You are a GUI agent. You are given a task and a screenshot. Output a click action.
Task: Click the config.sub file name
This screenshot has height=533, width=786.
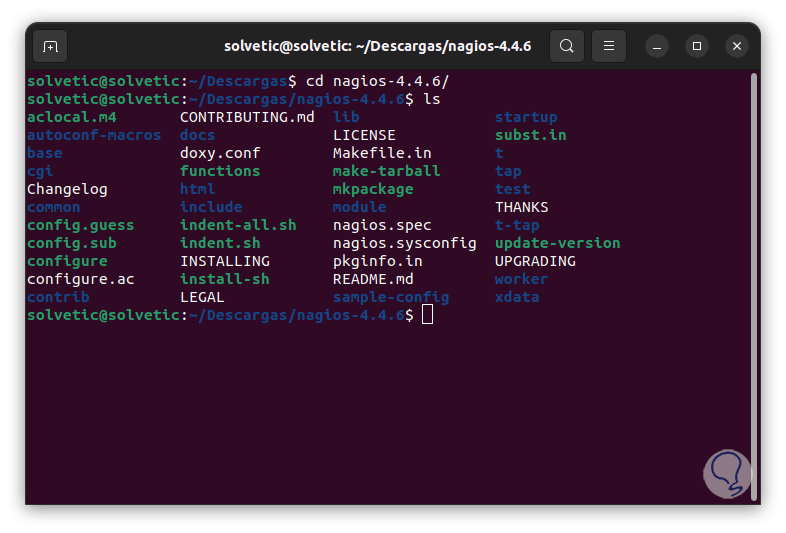(72, 244)
